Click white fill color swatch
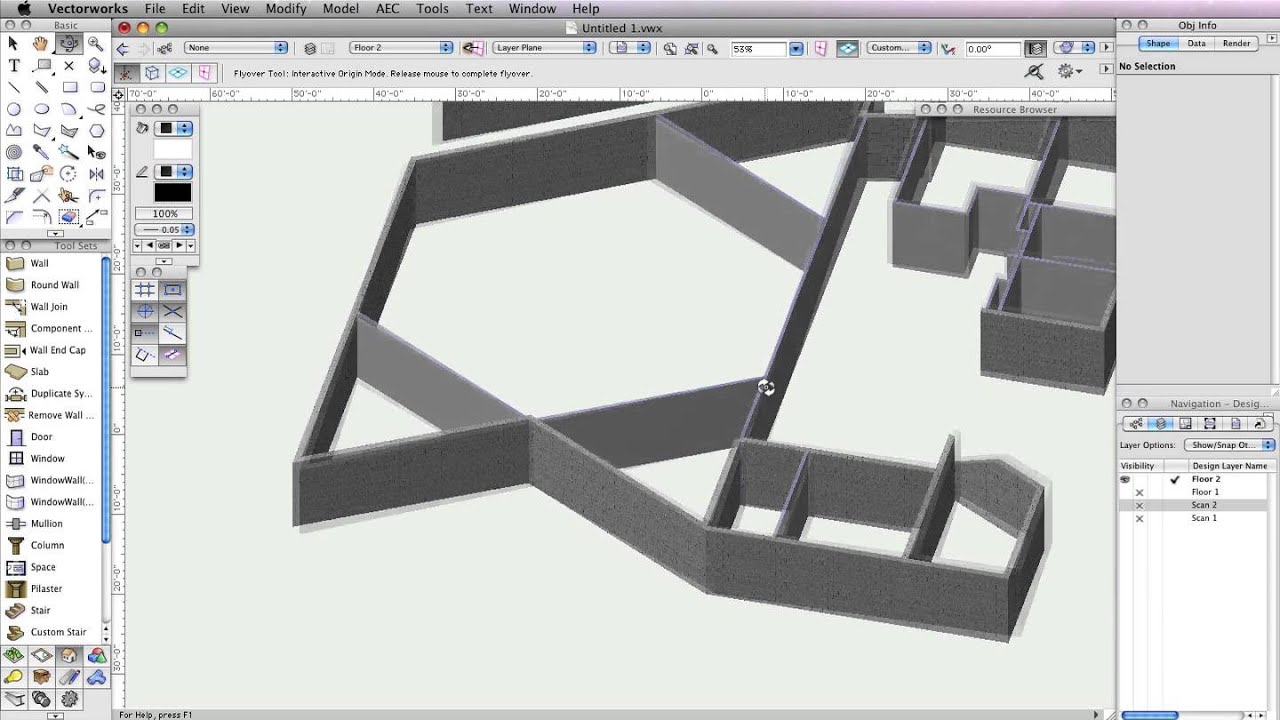Image resolution: width=1280 pixels, height=720 pixels. [x=172, y=149]
